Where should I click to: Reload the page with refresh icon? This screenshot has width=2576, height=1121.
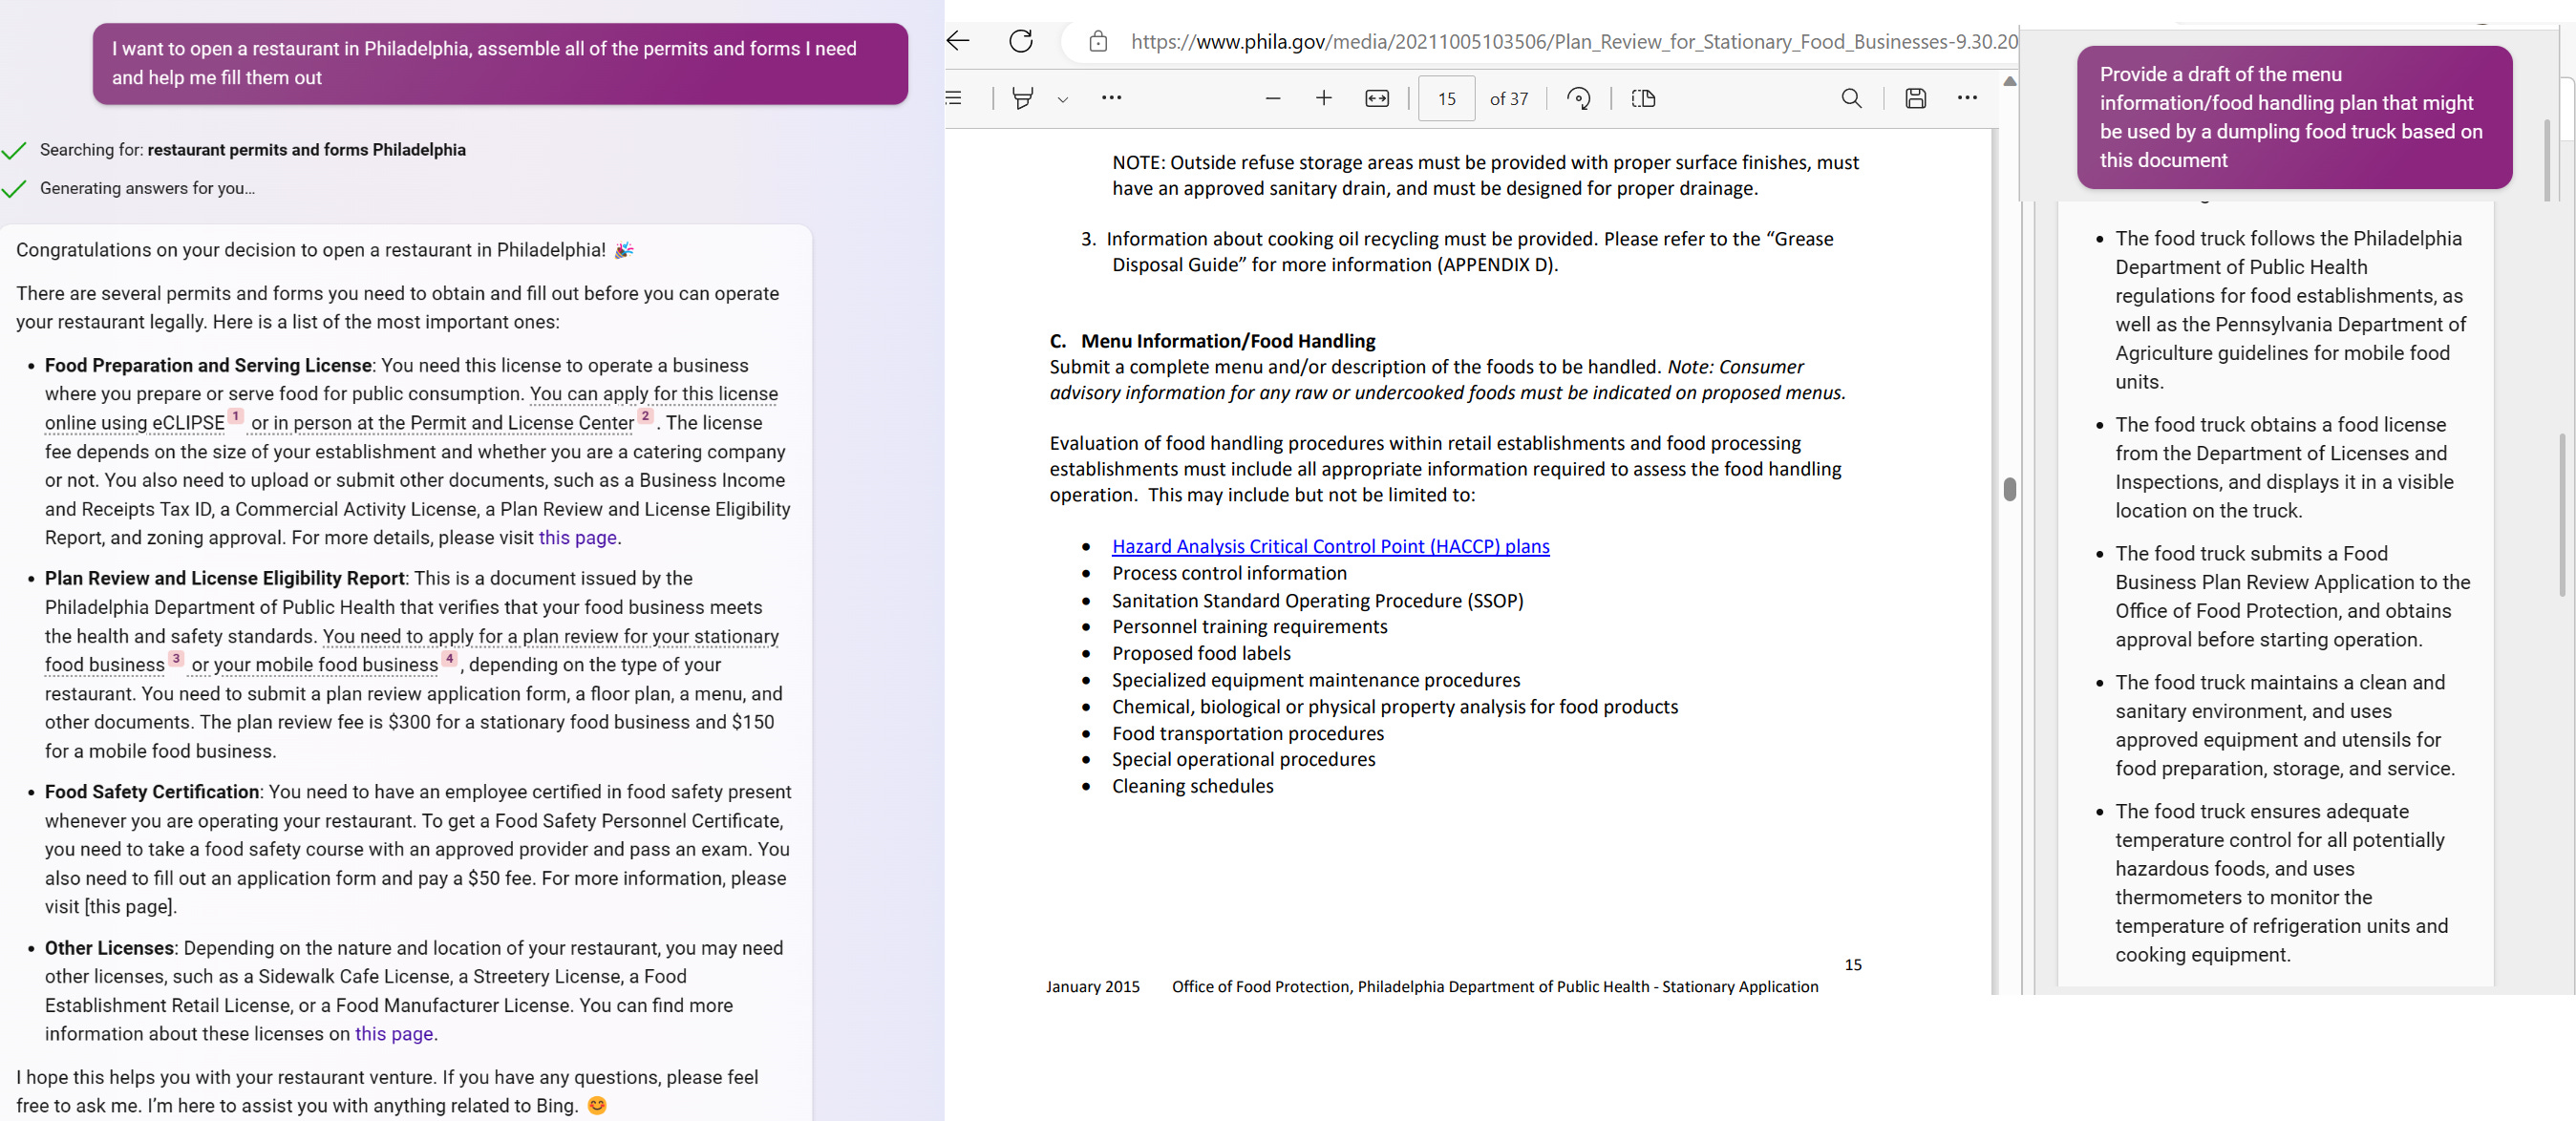pyautogui.click(x=1020, y=41)
